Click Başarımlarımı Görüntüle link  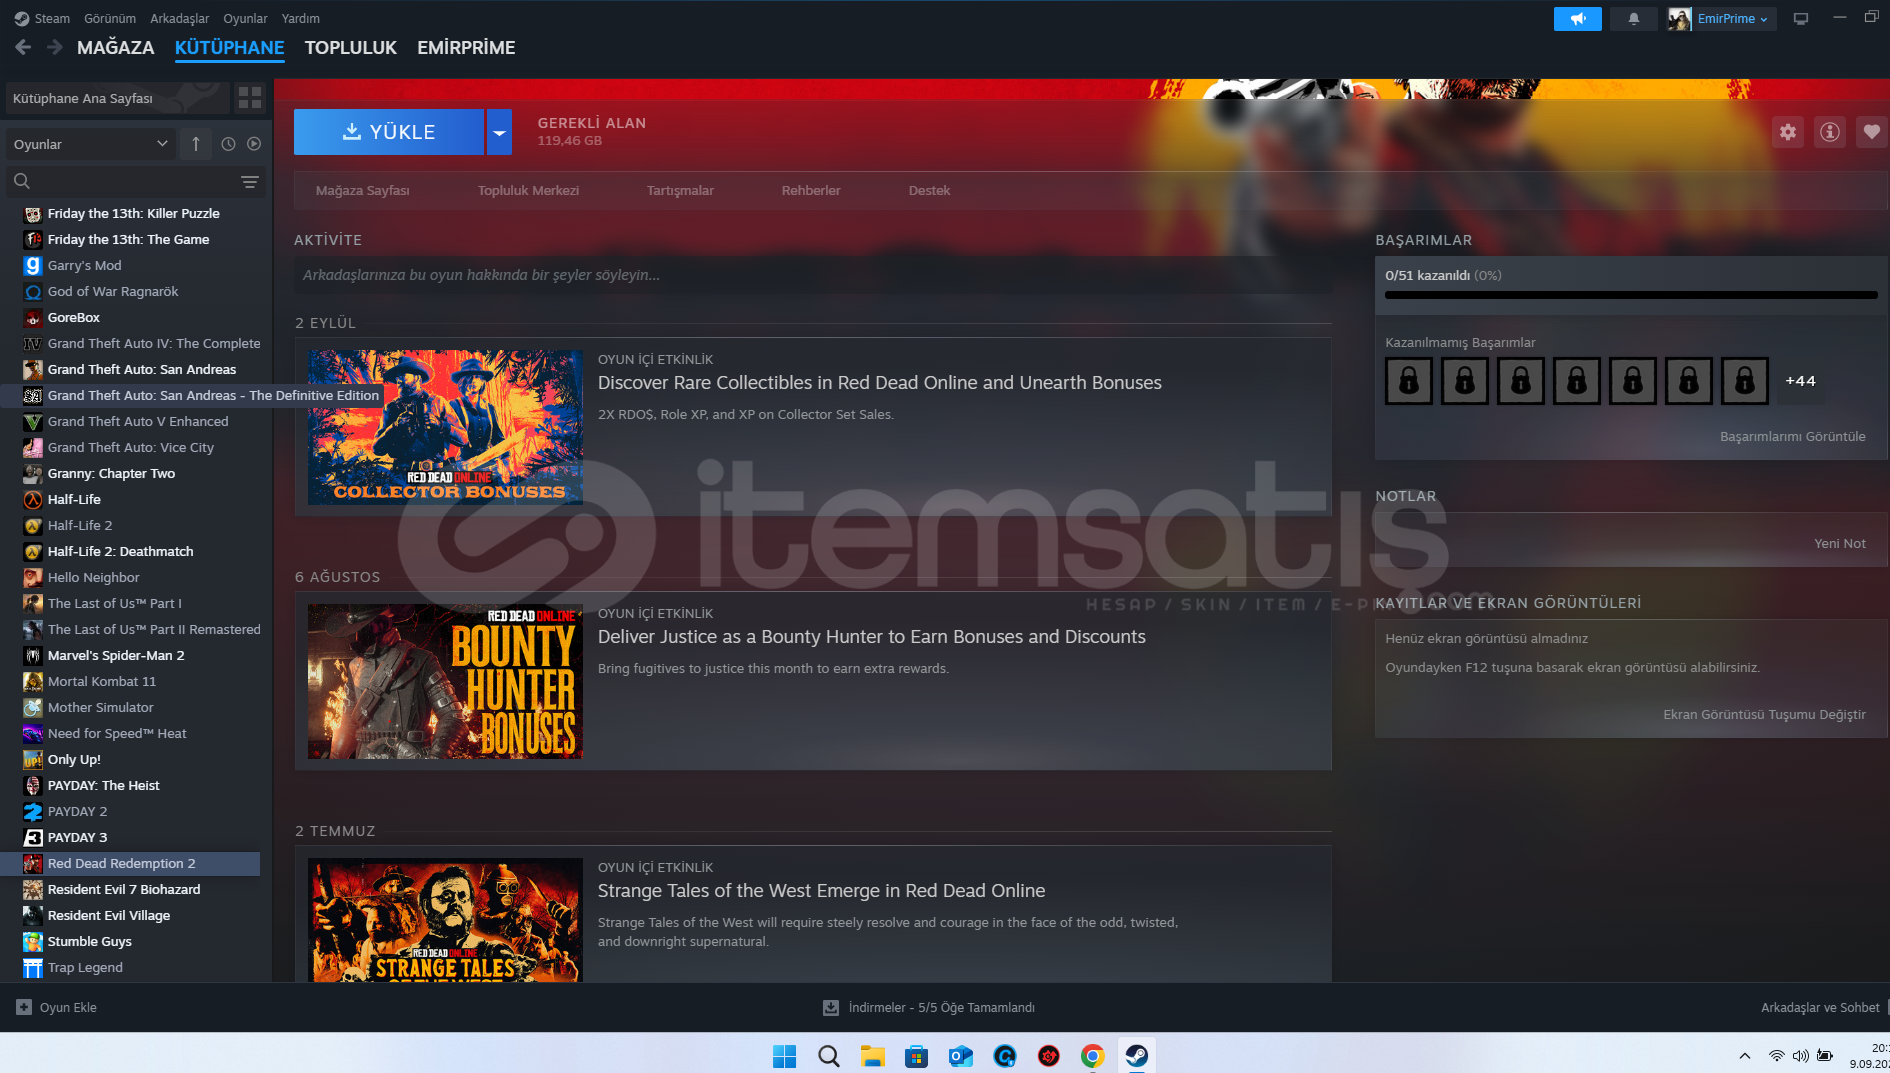[1792, 436]
